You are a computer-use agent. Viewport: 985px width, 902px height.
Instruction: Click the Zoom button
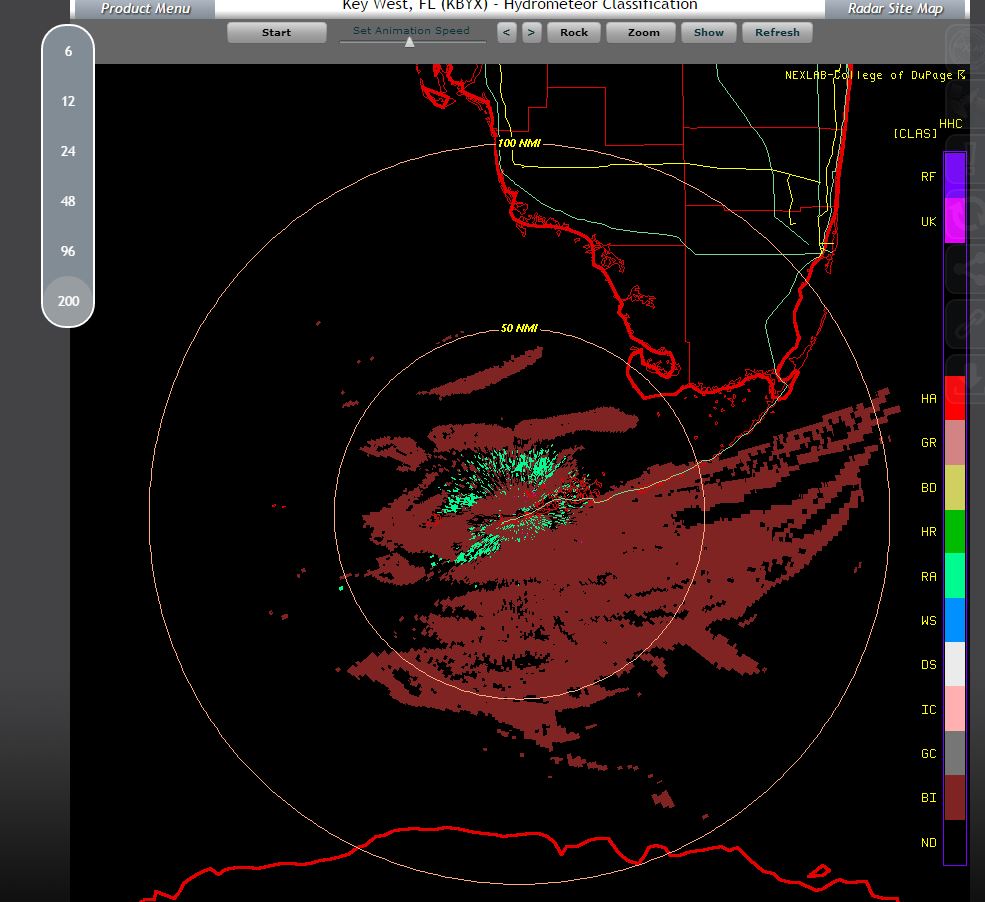643,32
